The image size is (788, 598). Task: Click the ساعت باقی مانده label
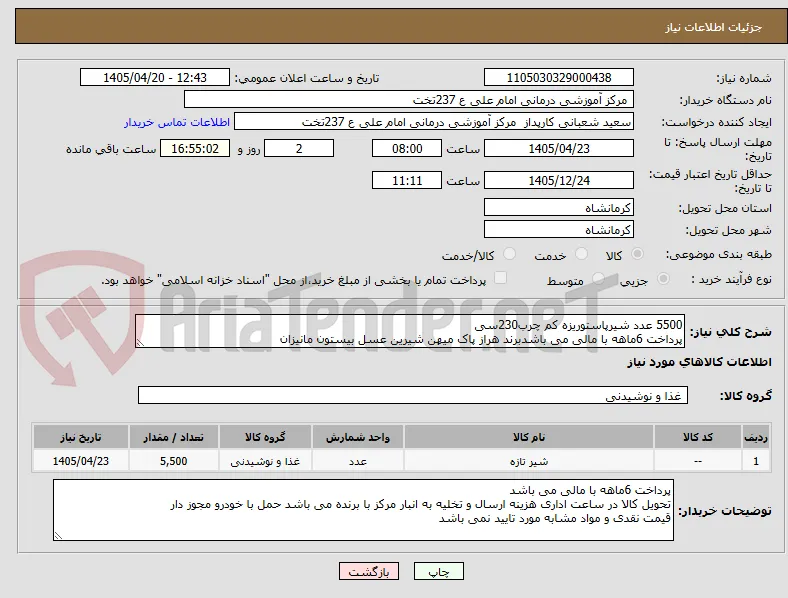click(111, 149)
